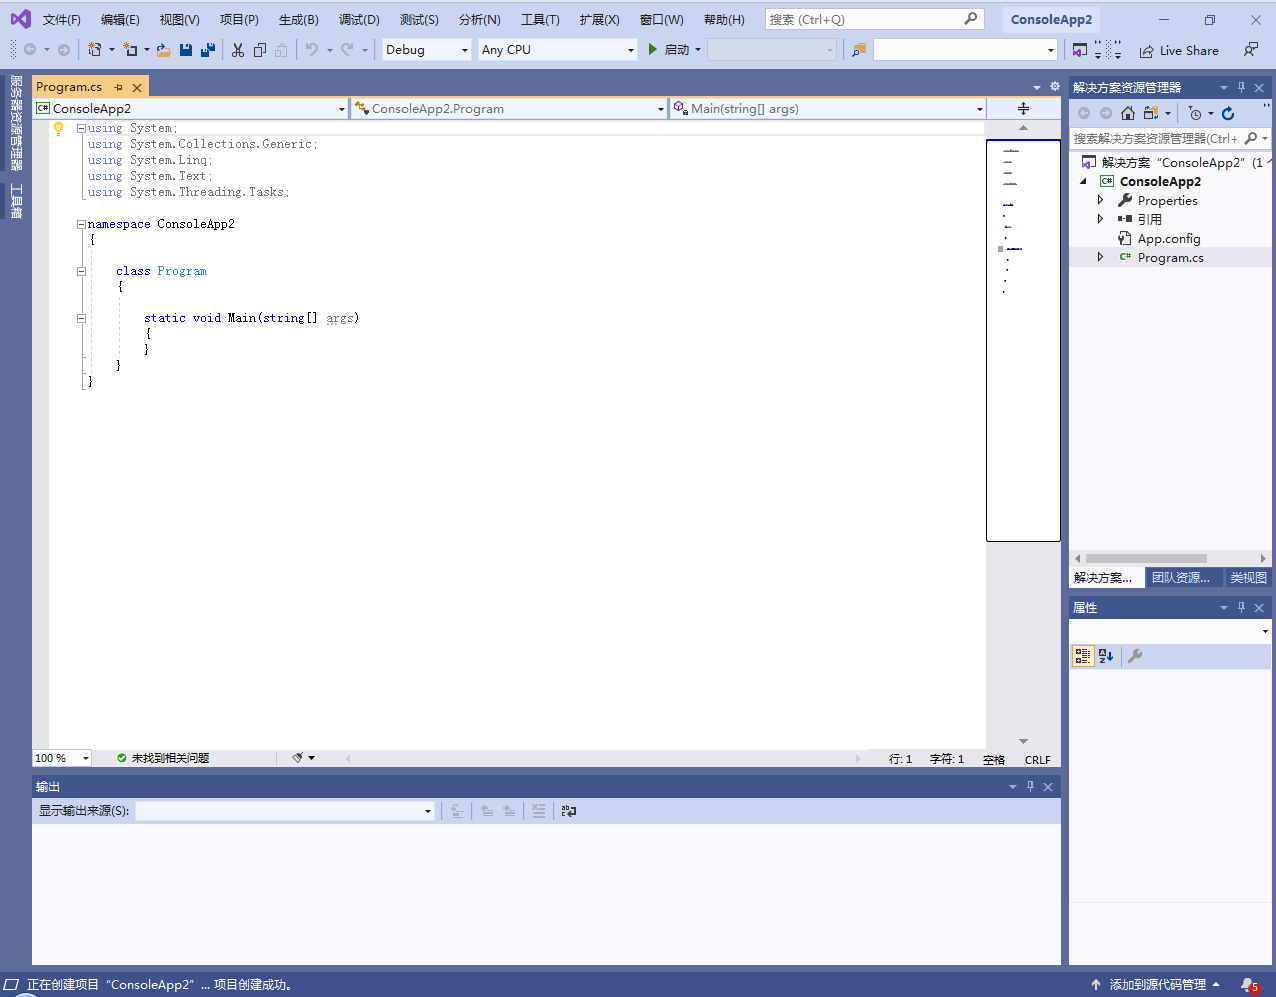The image size is (1276, 997).
Task: Open the Show output from (显示输出来源) dropdown
Action: (x=285, y=811)
